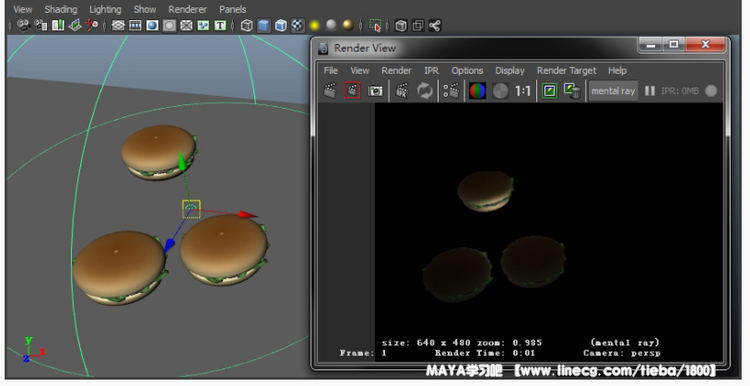Click the Isolate Select icon
Viewport: 750px width, 386px height.
pyautogui.click(x=375, y=25)
